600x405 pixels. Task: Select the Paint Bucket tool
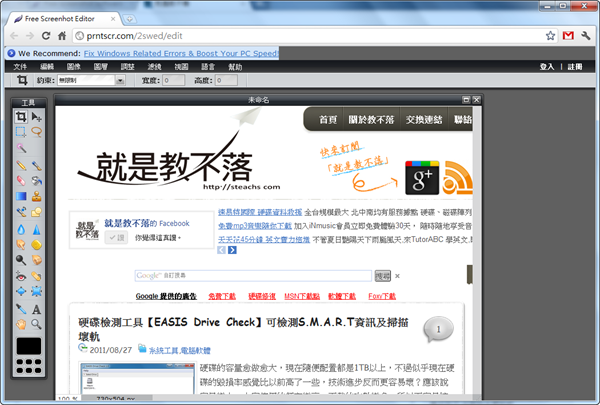pos(37,180)
